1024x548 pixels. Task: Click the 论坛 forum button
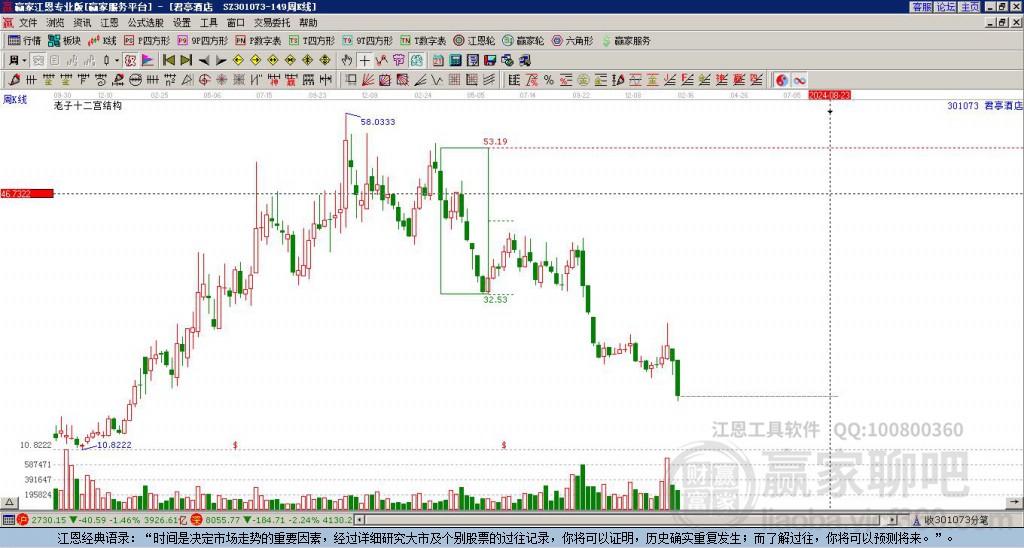click(946, 6)
